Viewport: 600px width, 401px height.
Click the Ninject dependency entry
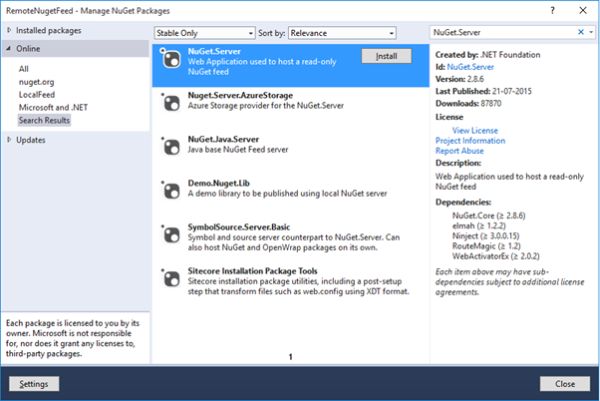tap(486, 236)
